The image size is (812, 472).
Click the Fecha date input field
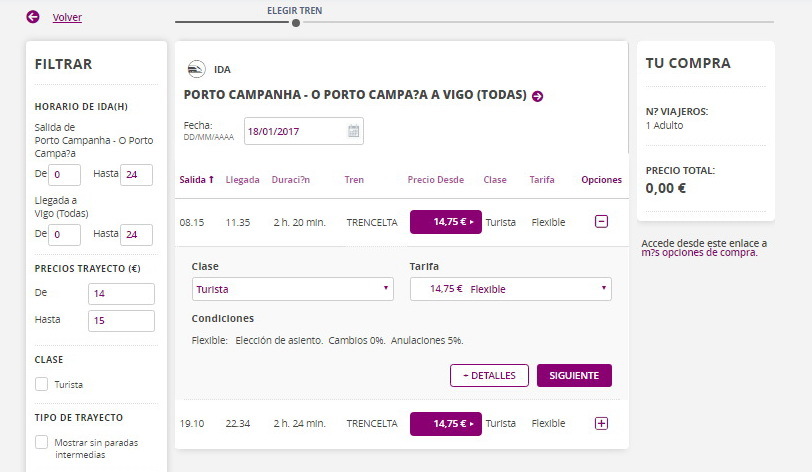tap(295, 131)
